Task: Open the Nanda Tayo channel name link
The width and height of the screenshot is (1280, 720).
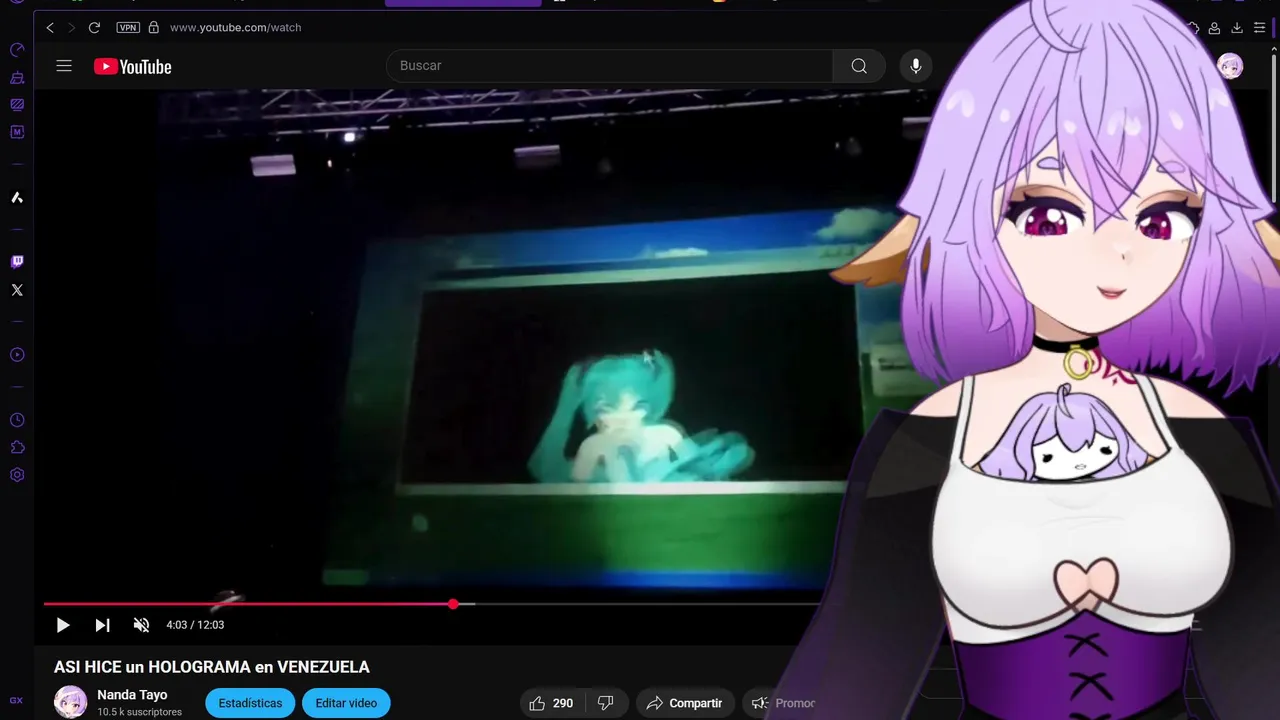Action: (x=132, y=695)
